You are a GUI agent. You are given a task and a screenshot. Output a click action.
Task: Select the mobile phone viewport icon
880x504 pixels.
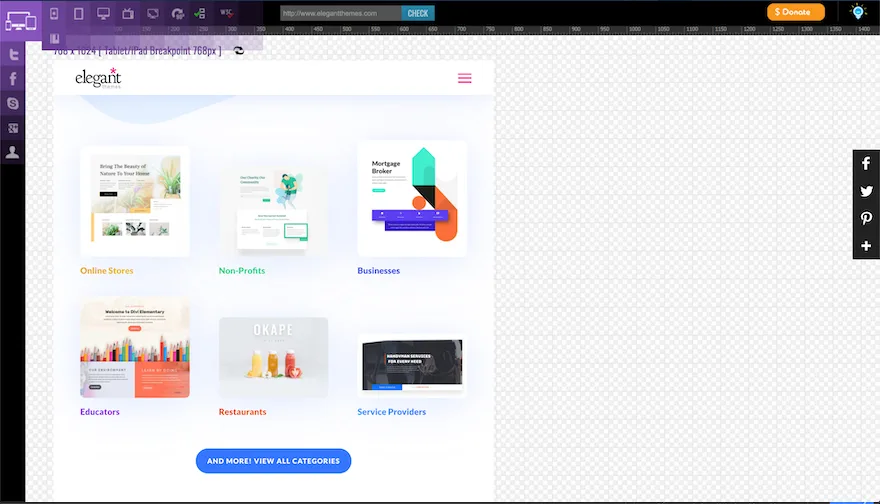pos(54,13)
